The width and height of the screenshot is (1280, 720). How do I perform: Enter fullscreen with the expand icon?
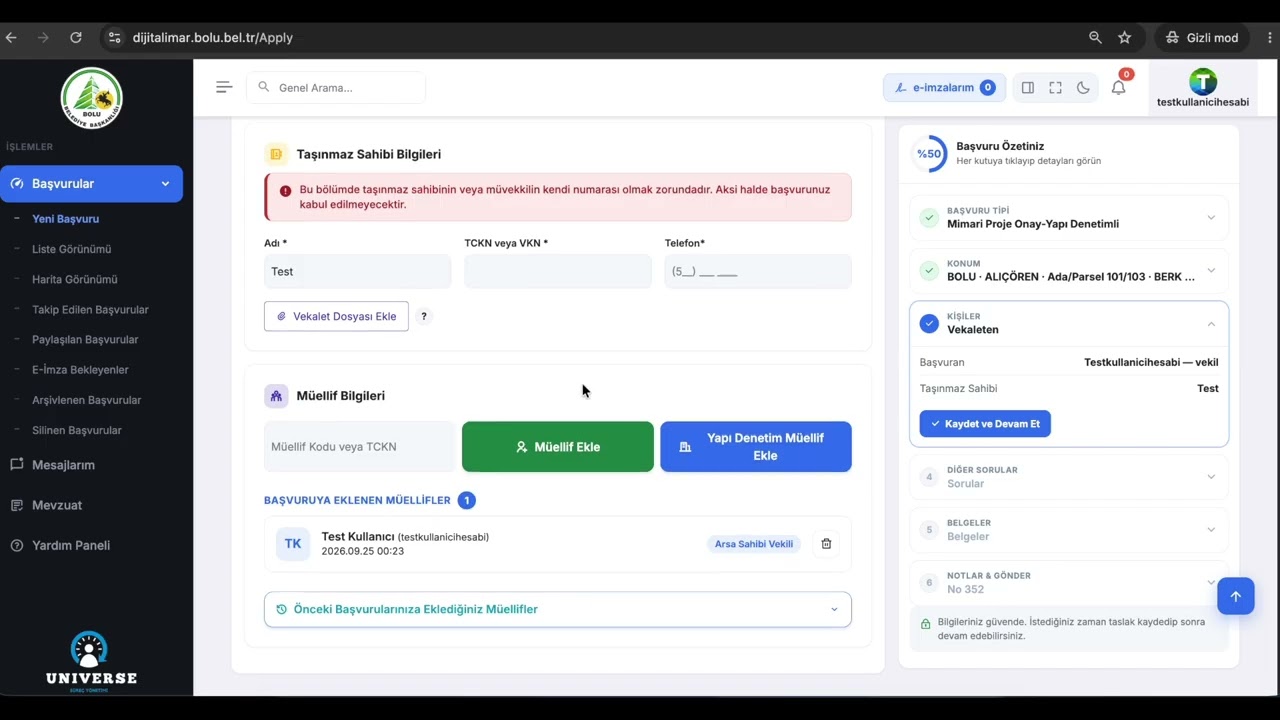point(1055,88)
